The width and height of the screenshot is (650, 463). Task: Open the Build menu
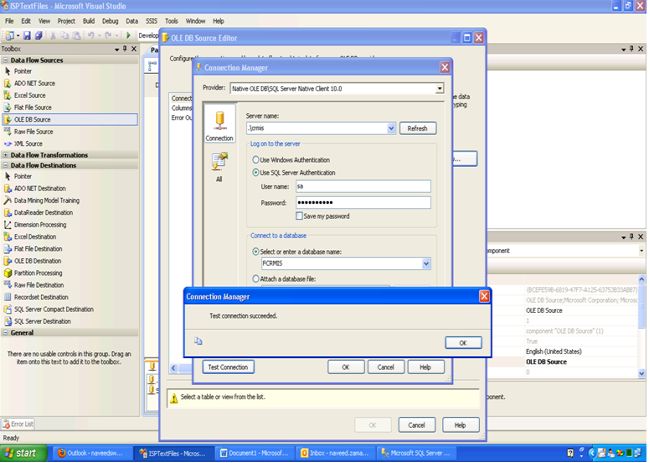pyautogui.click(x=89, y=21)
